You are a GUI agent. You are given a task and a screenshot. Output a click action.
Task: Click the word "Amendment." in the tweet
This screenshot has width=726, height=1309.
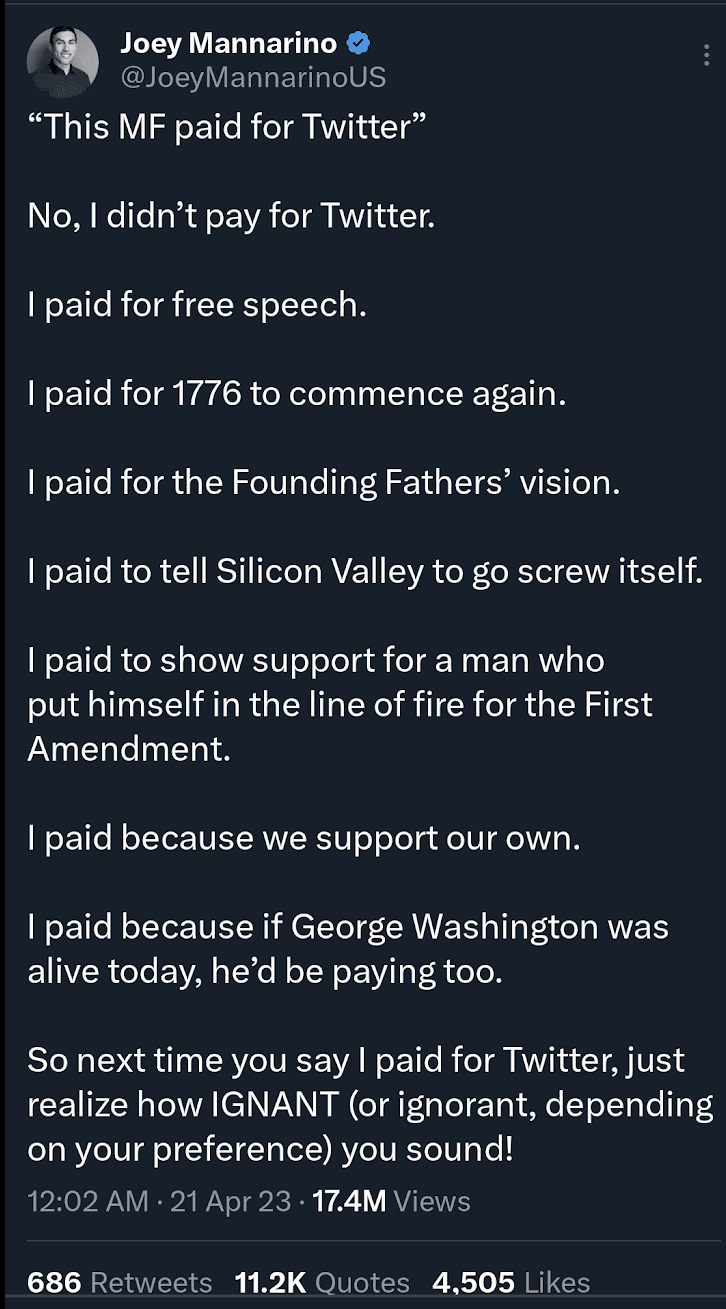pos(129,749)
